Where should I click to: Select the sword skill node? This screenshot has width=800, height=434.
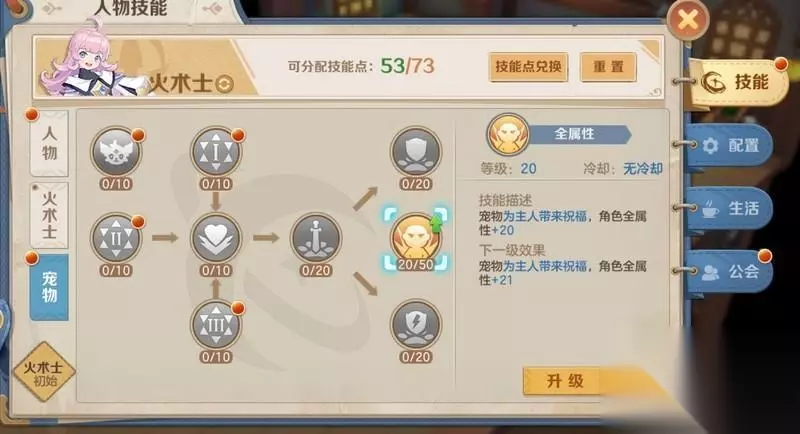point(316,238)
